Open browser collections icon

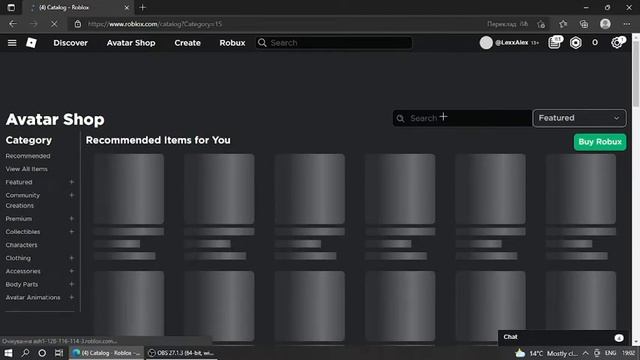(x=584, y=24)
